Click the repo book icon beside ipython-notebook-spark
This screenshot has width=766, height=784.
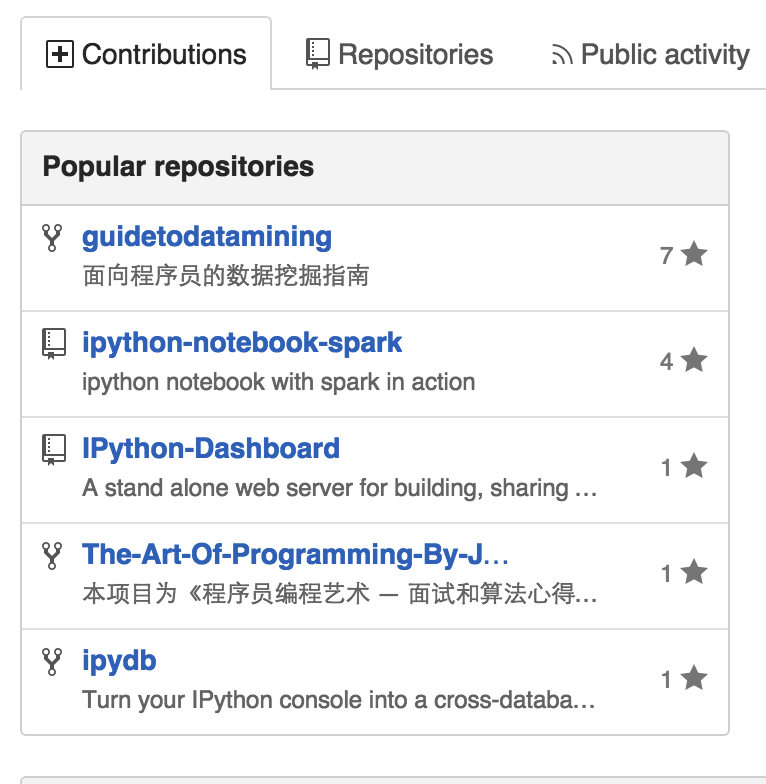pos(54,344)
